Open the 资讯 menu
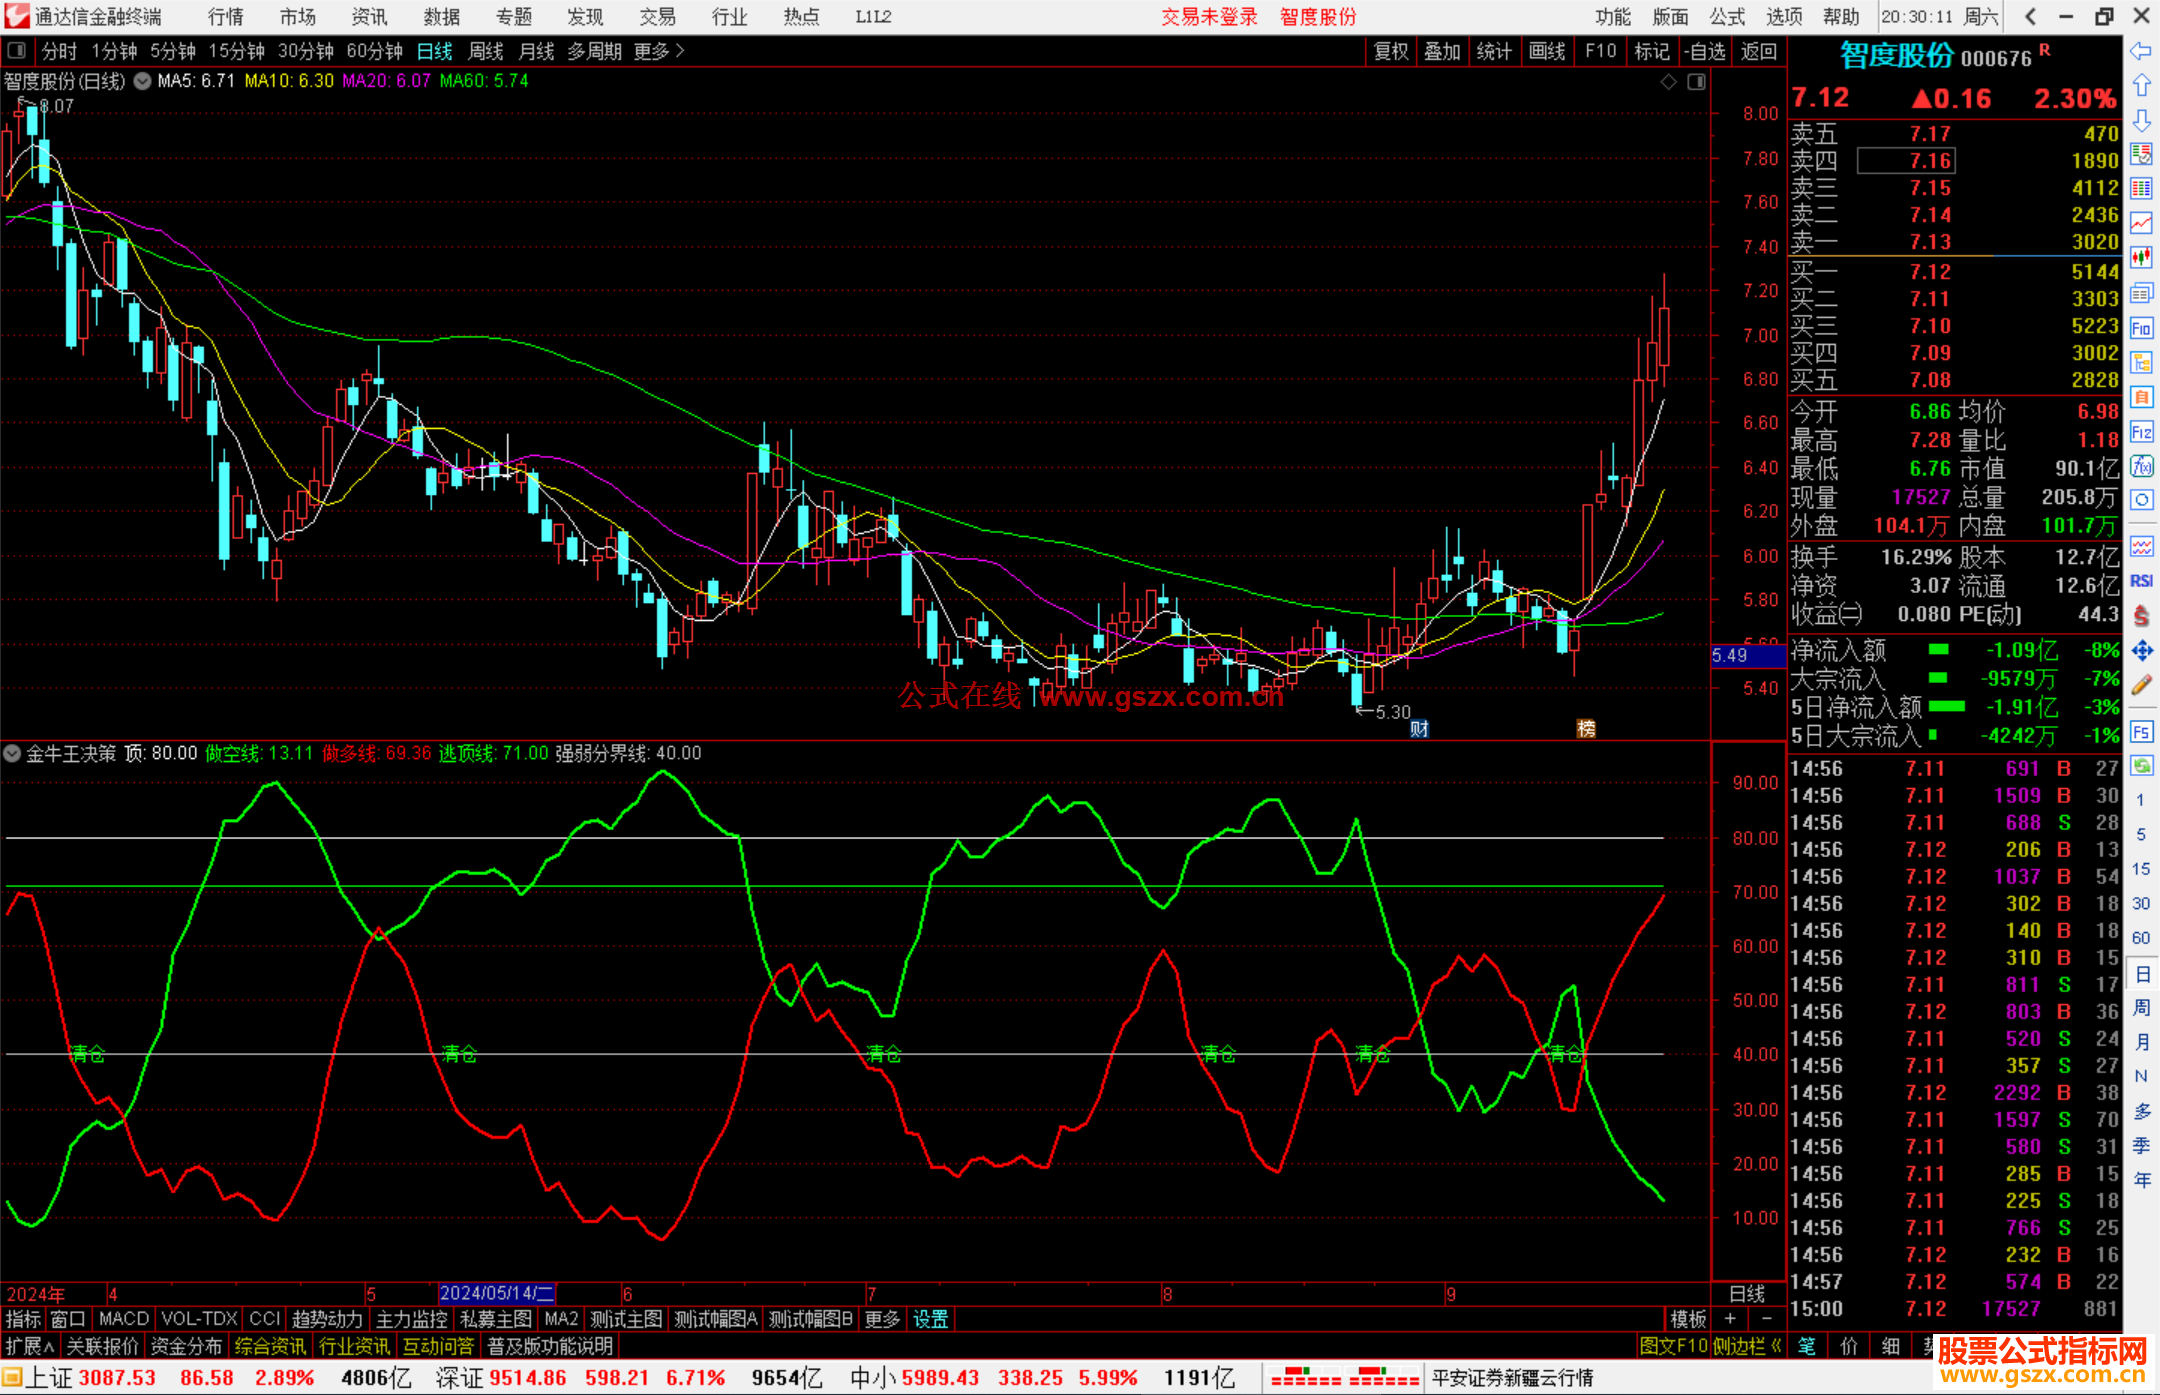Image resolution: width=2160 pixels, height=1395 pixels. click(x=369, y=17)
